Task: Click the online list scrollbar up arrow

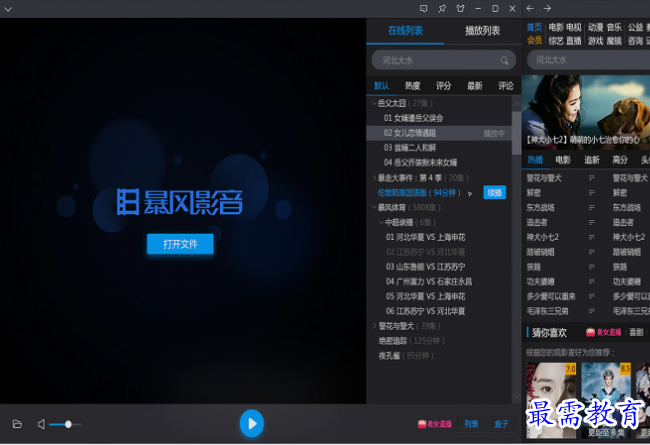Action: [517, 104]
